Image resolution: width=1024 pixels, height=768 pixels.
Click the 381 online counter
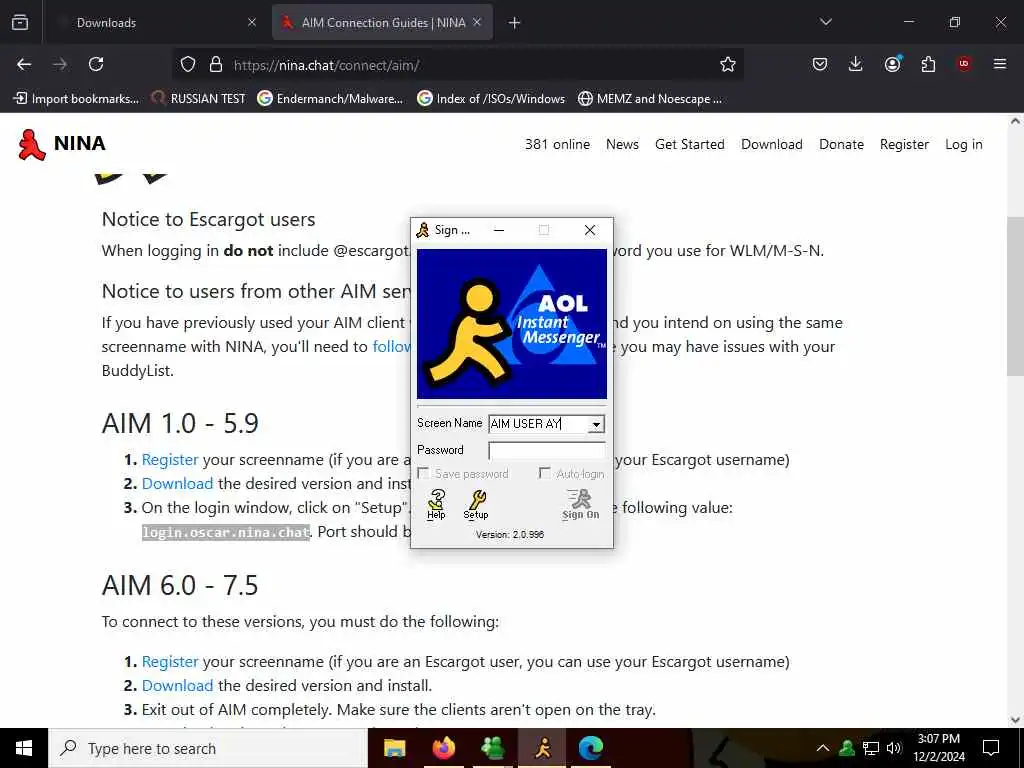pos(557,144)
